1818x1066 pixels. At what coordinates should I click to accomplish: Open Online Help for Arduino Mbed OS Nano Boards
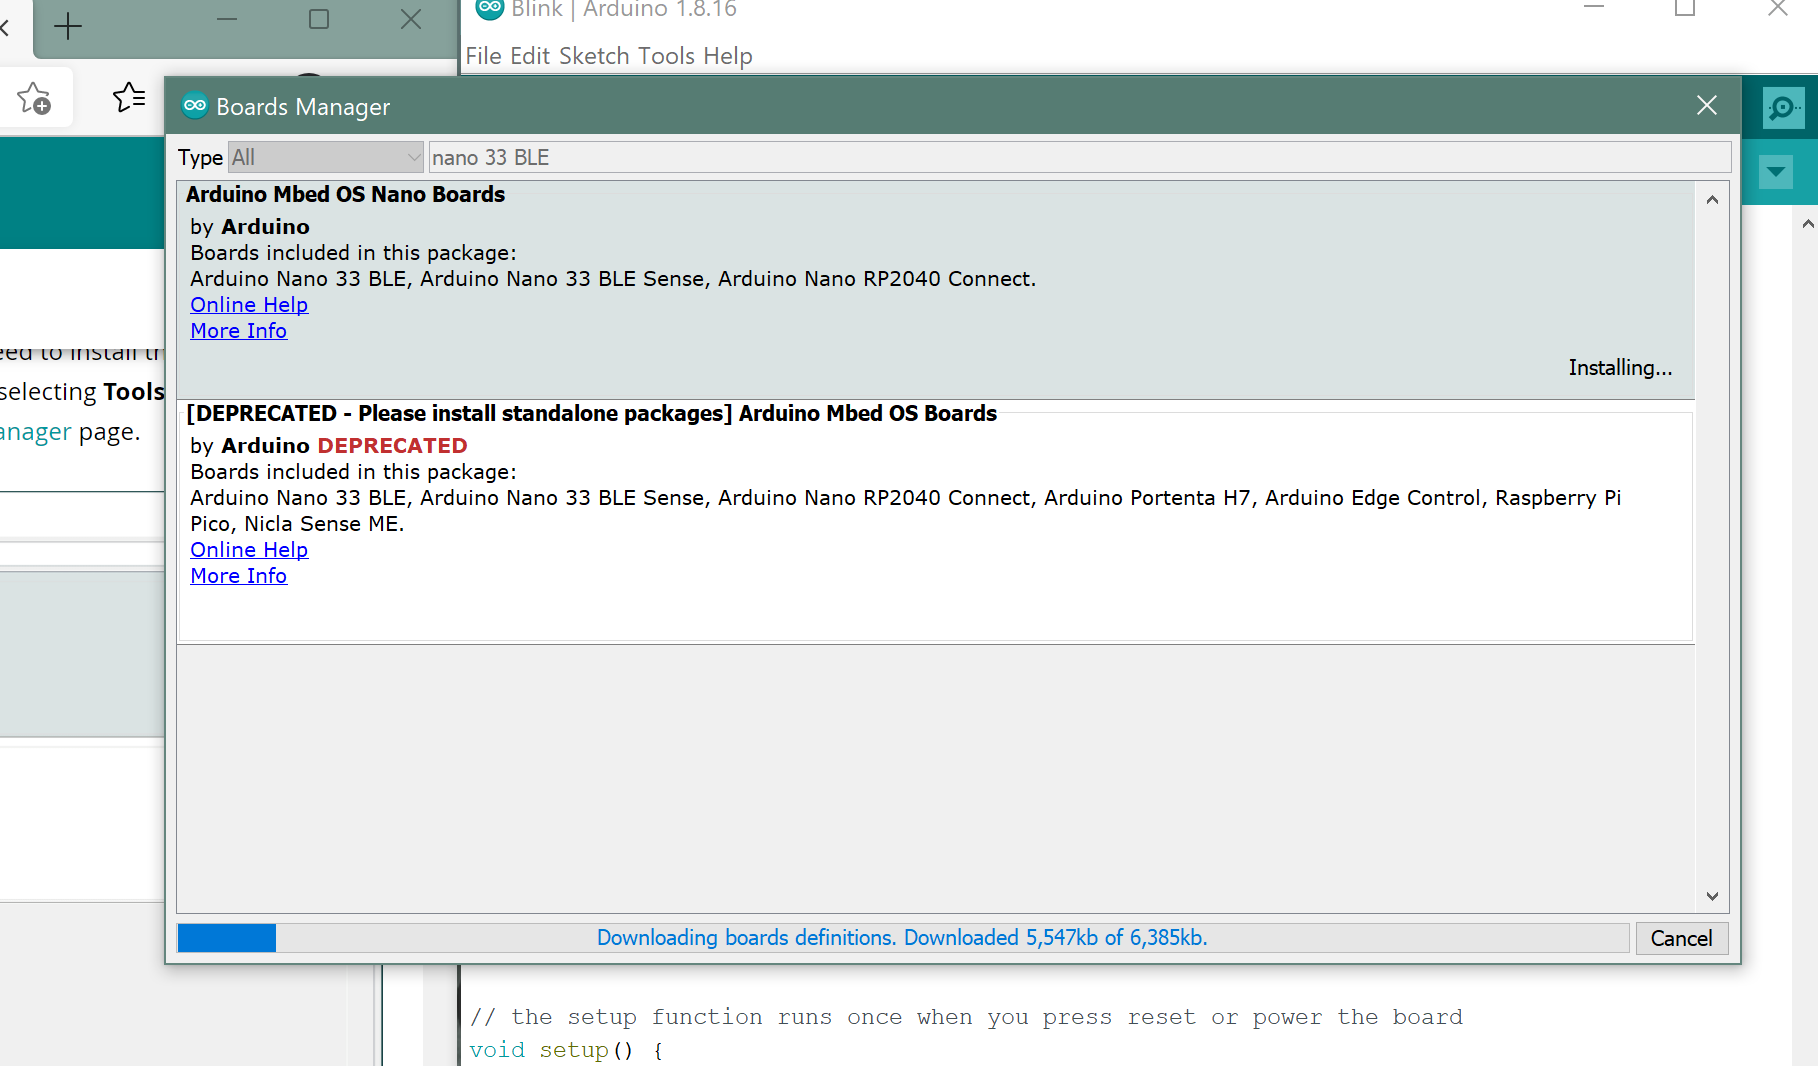tap(249, 305)
